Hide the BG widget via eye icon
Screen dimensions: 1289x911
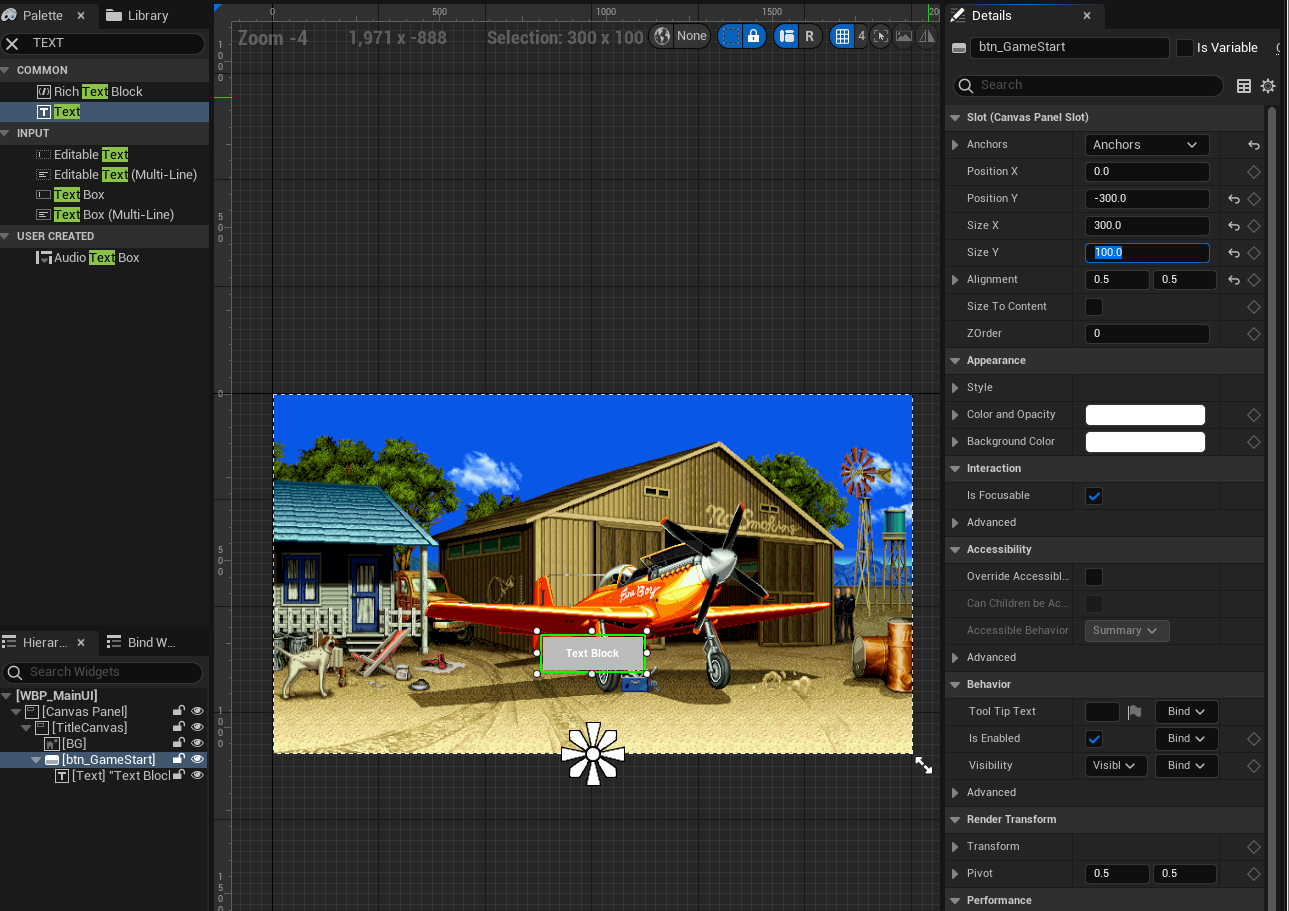197,743
